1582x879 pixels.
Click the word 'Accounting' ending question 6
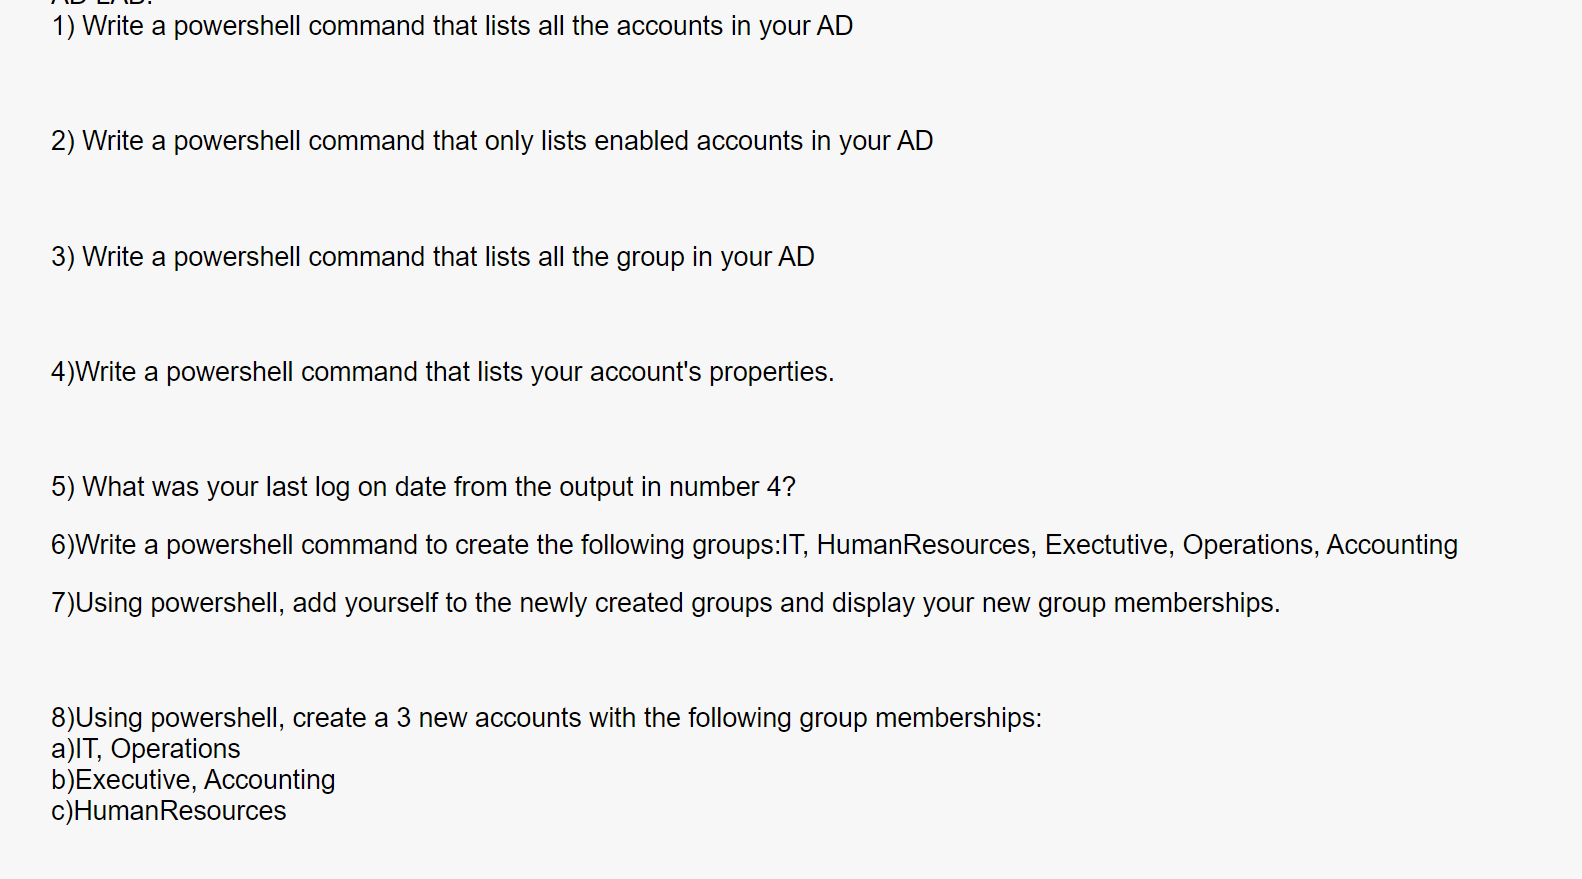pos(1392,546)
